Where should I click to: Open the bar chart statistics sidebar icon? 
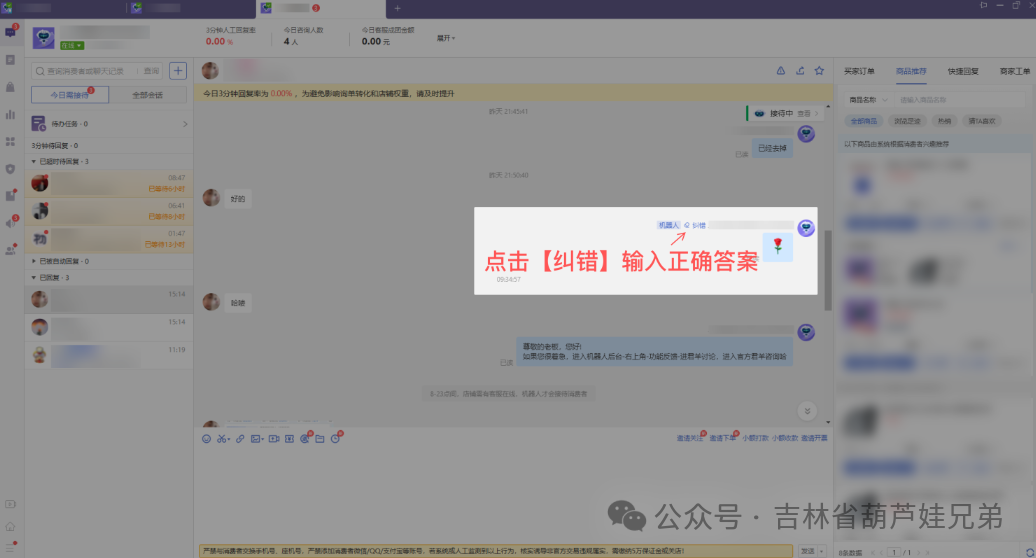click(x=11, y=114)
